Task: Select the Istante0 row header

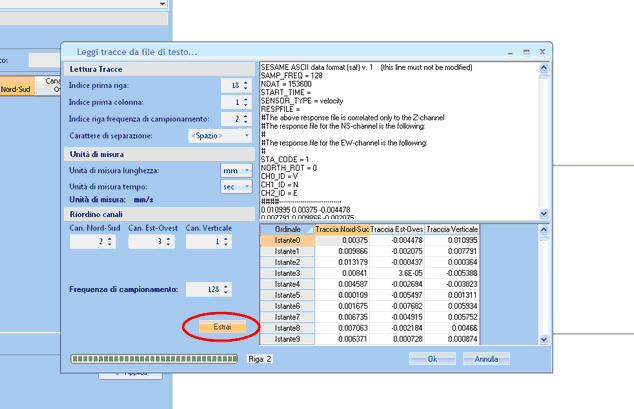Action: (287, 240)
